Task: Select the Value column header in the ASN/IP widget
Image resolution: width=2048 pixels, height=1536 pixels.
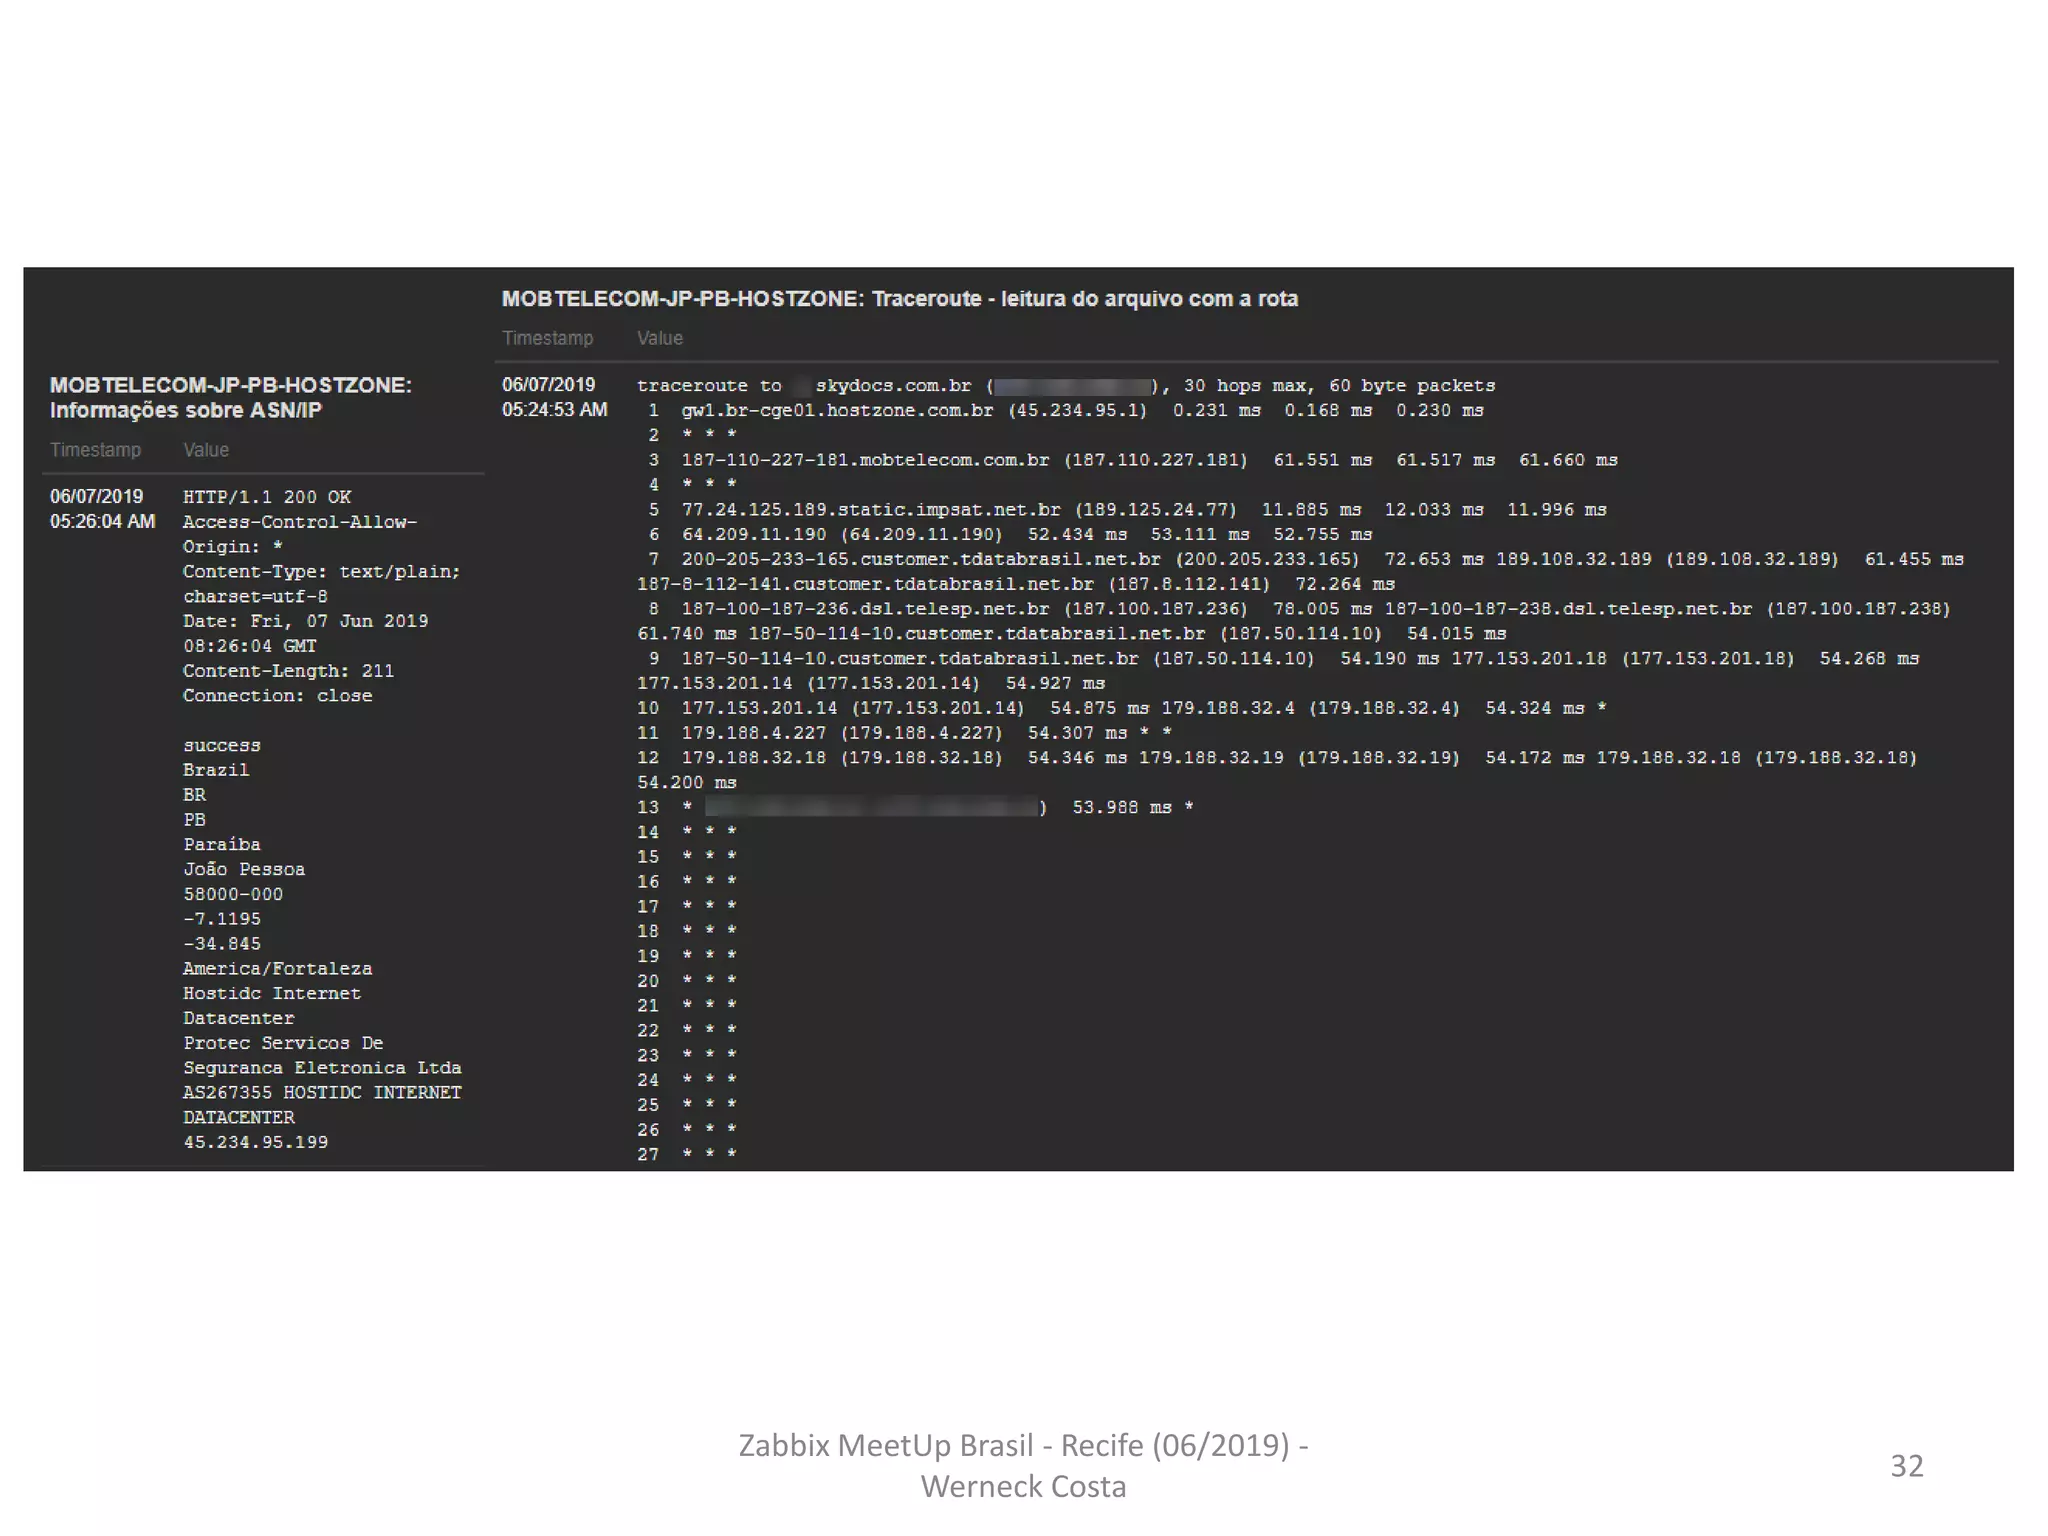Action: [206, 450]
